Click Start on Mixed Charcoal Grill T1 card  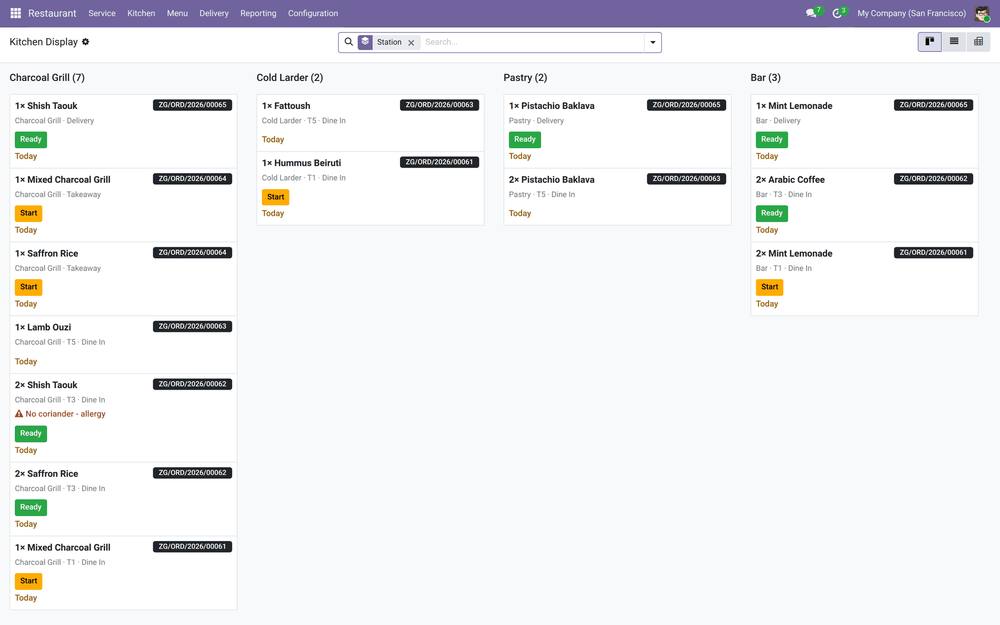(x=29, y=581)
